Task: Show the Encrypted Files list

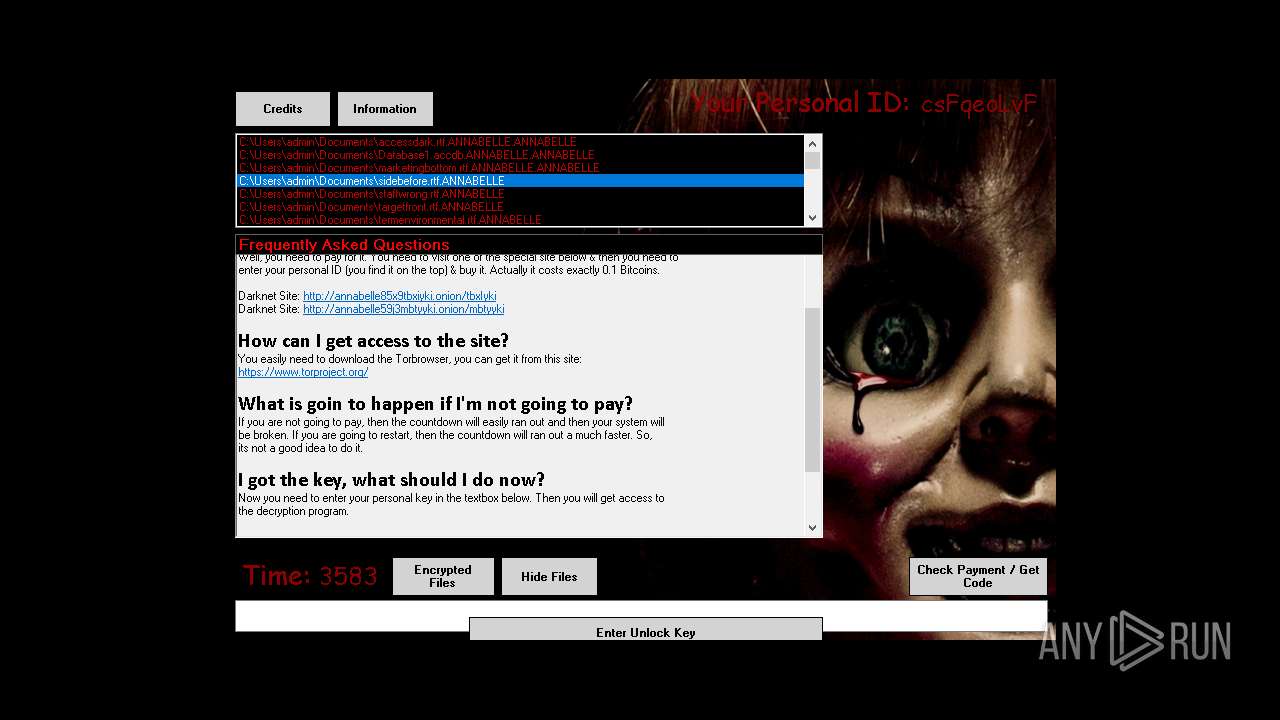Action: coord(443,577)
